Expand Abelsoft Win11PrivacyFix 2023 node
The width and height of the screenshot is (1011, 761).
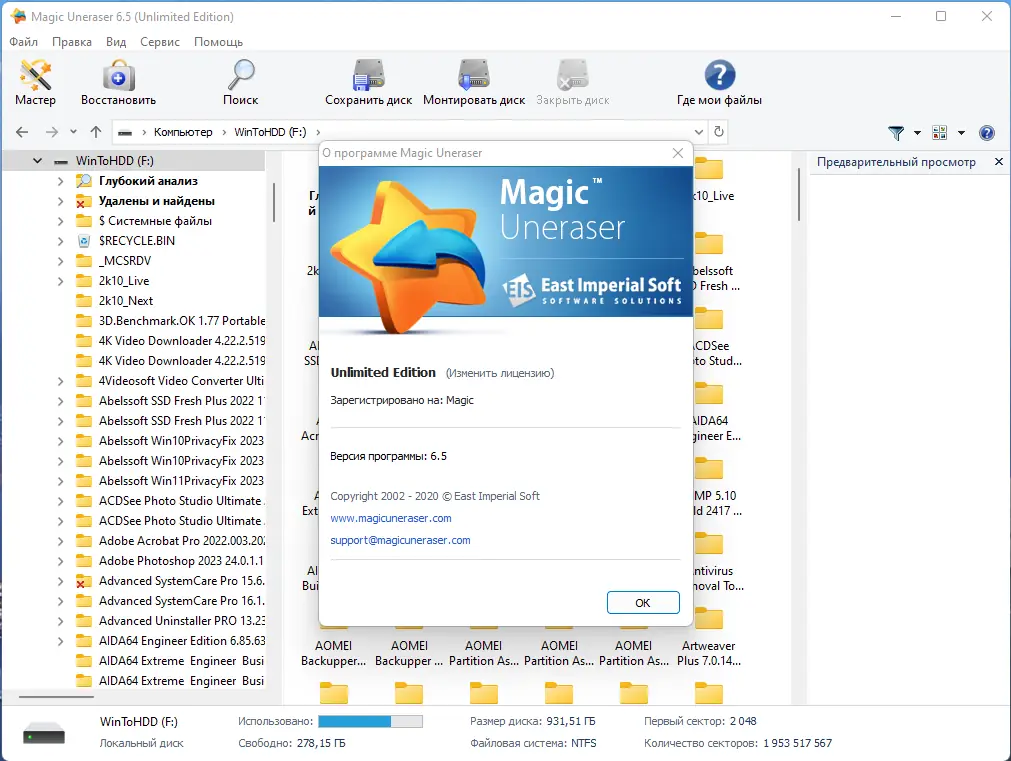click(60, 481)
